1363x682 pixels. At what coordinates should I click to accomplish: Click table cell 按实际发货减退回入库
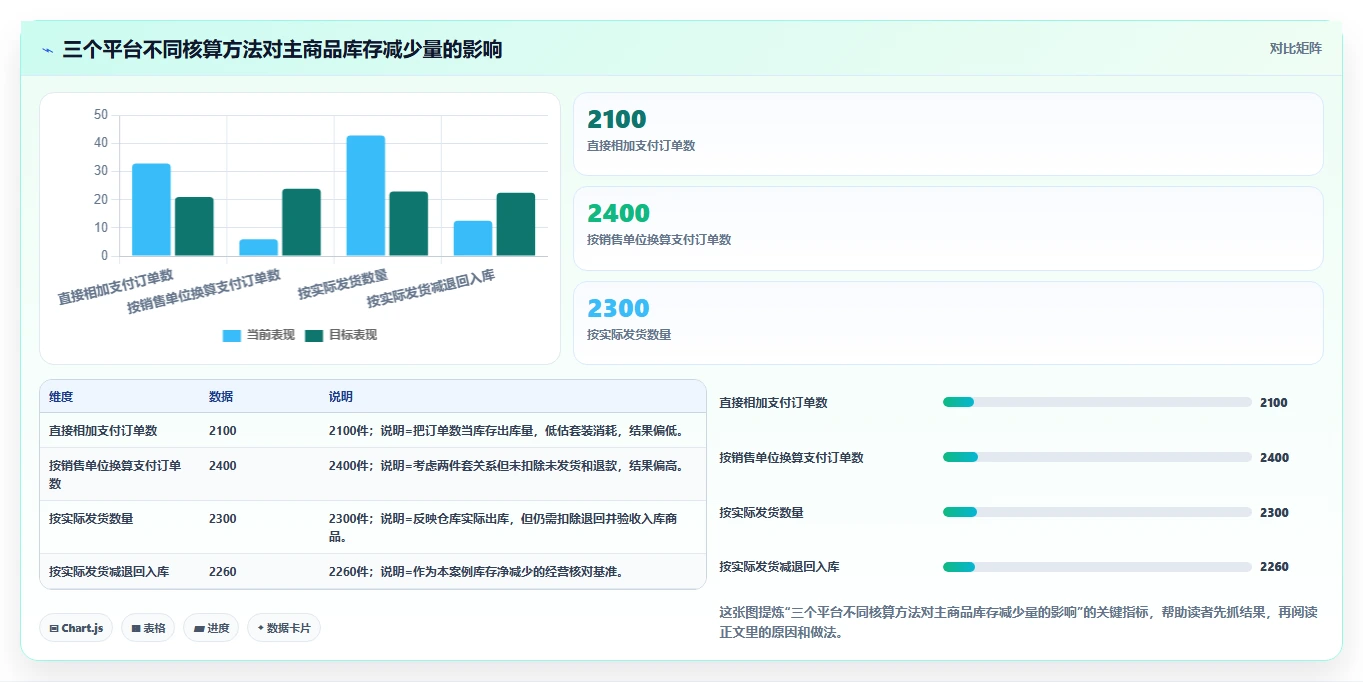click(x=109, y=572)
